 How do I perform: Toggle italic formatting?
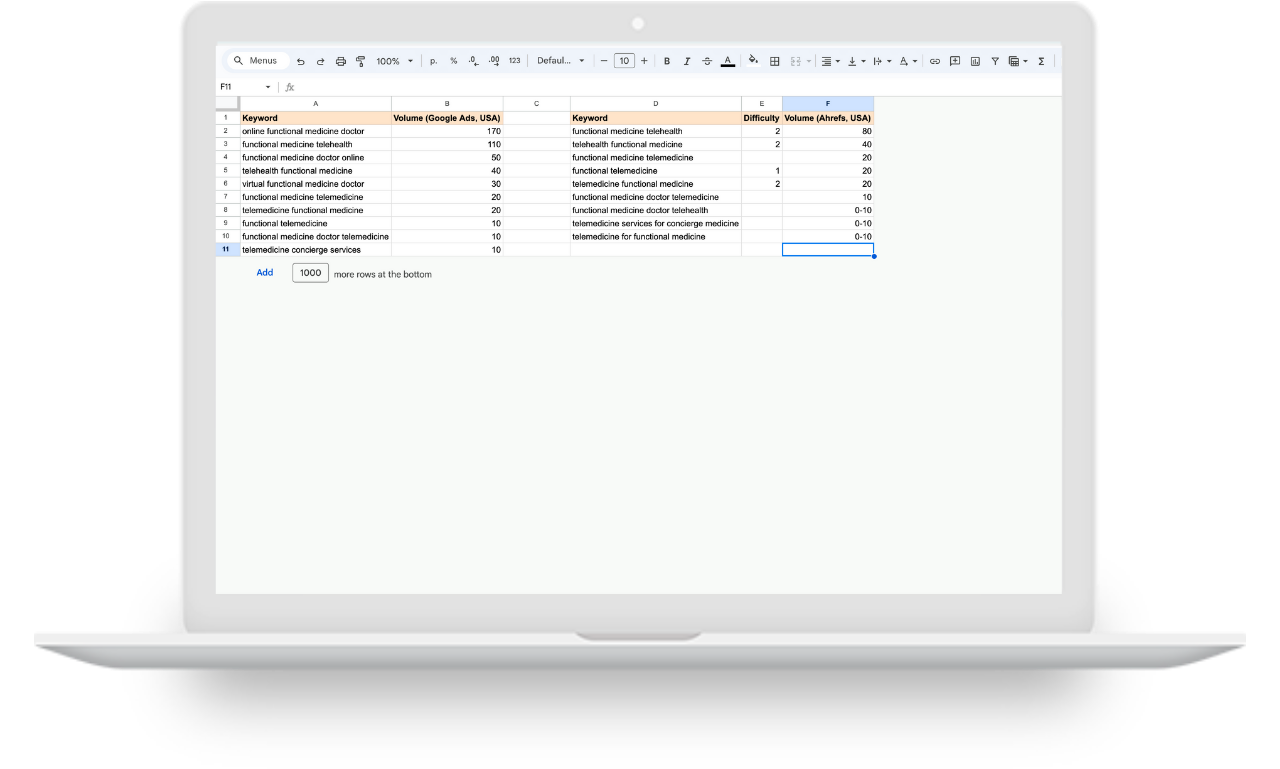click(x=686, y=61)
